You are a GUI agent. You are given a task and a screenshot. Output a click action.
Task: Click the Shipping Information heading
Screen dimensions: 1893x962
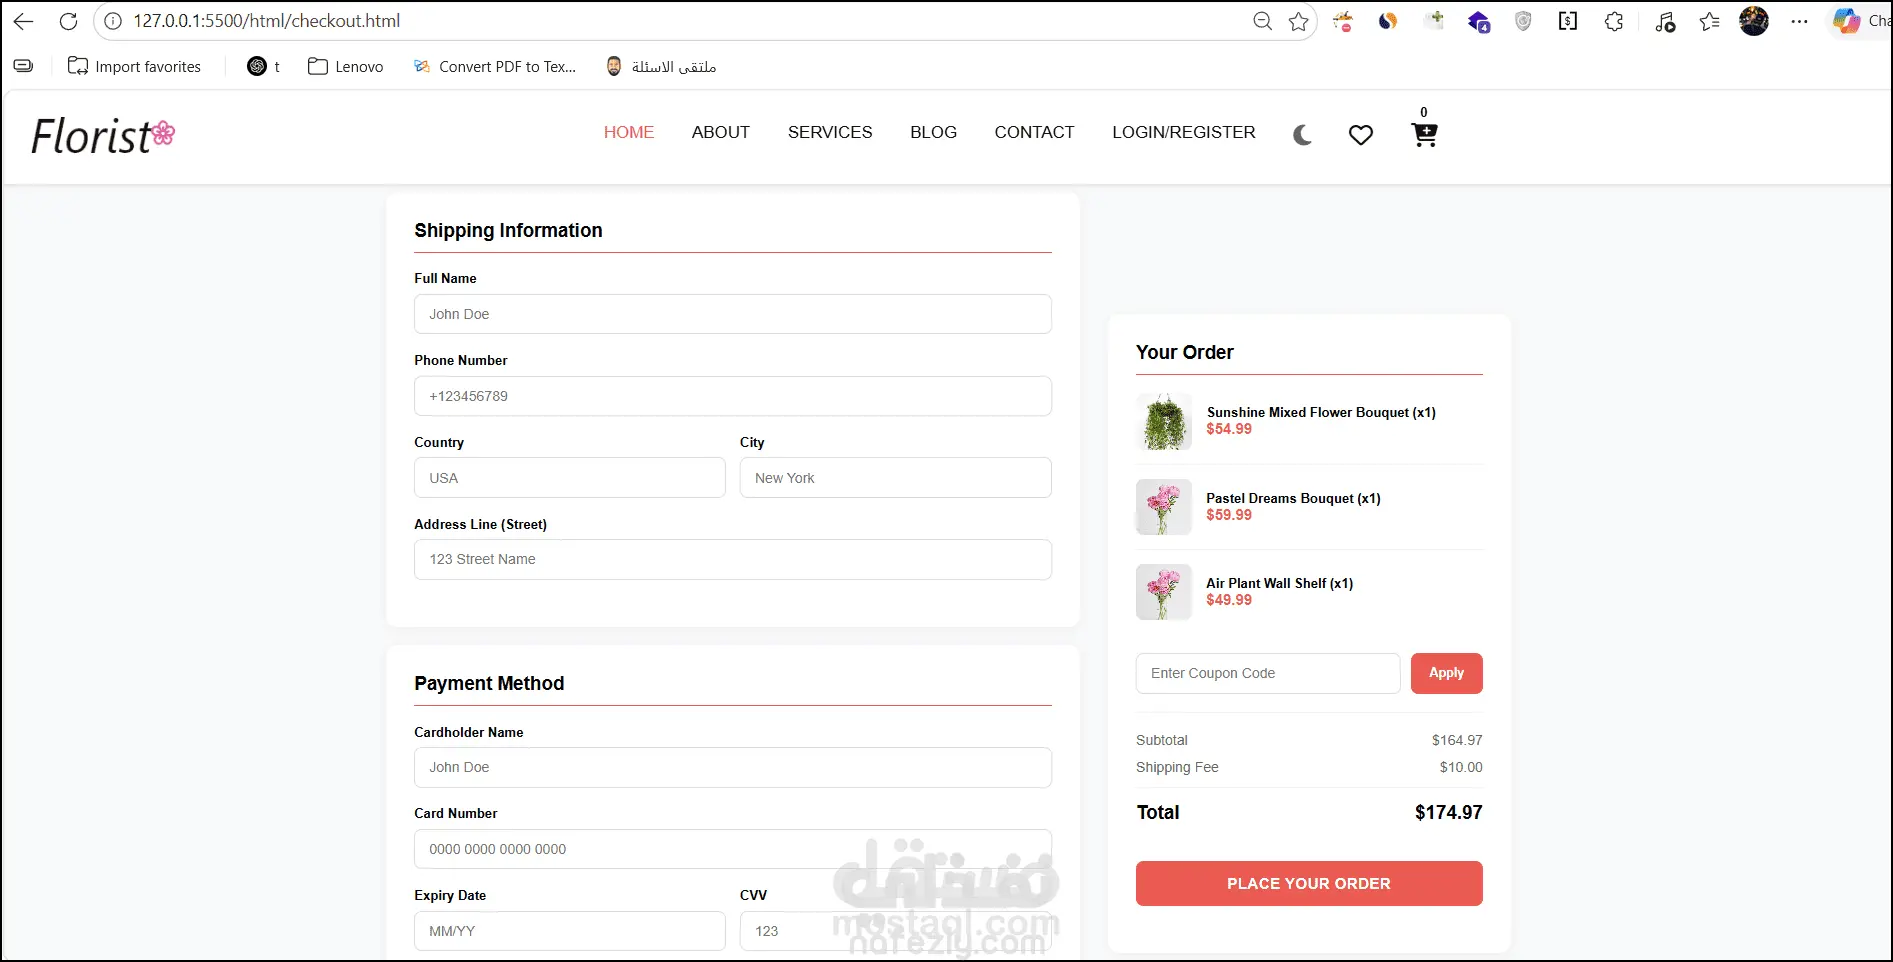point(508,230)
